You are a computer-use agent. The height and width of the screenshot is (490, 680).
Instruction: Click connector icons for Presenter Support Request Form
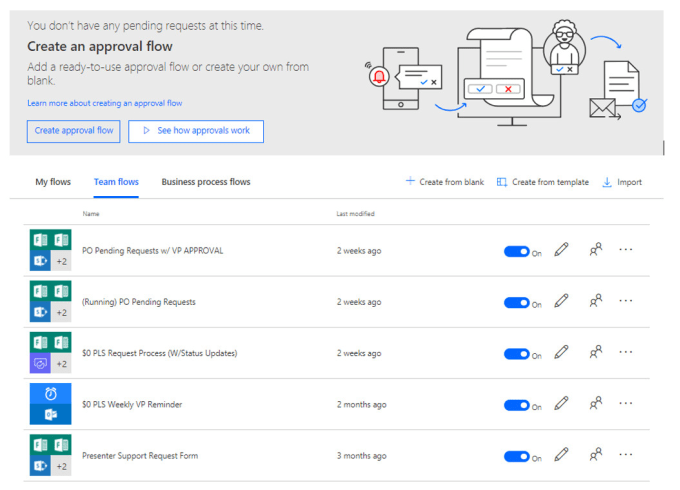click(50, 455)
